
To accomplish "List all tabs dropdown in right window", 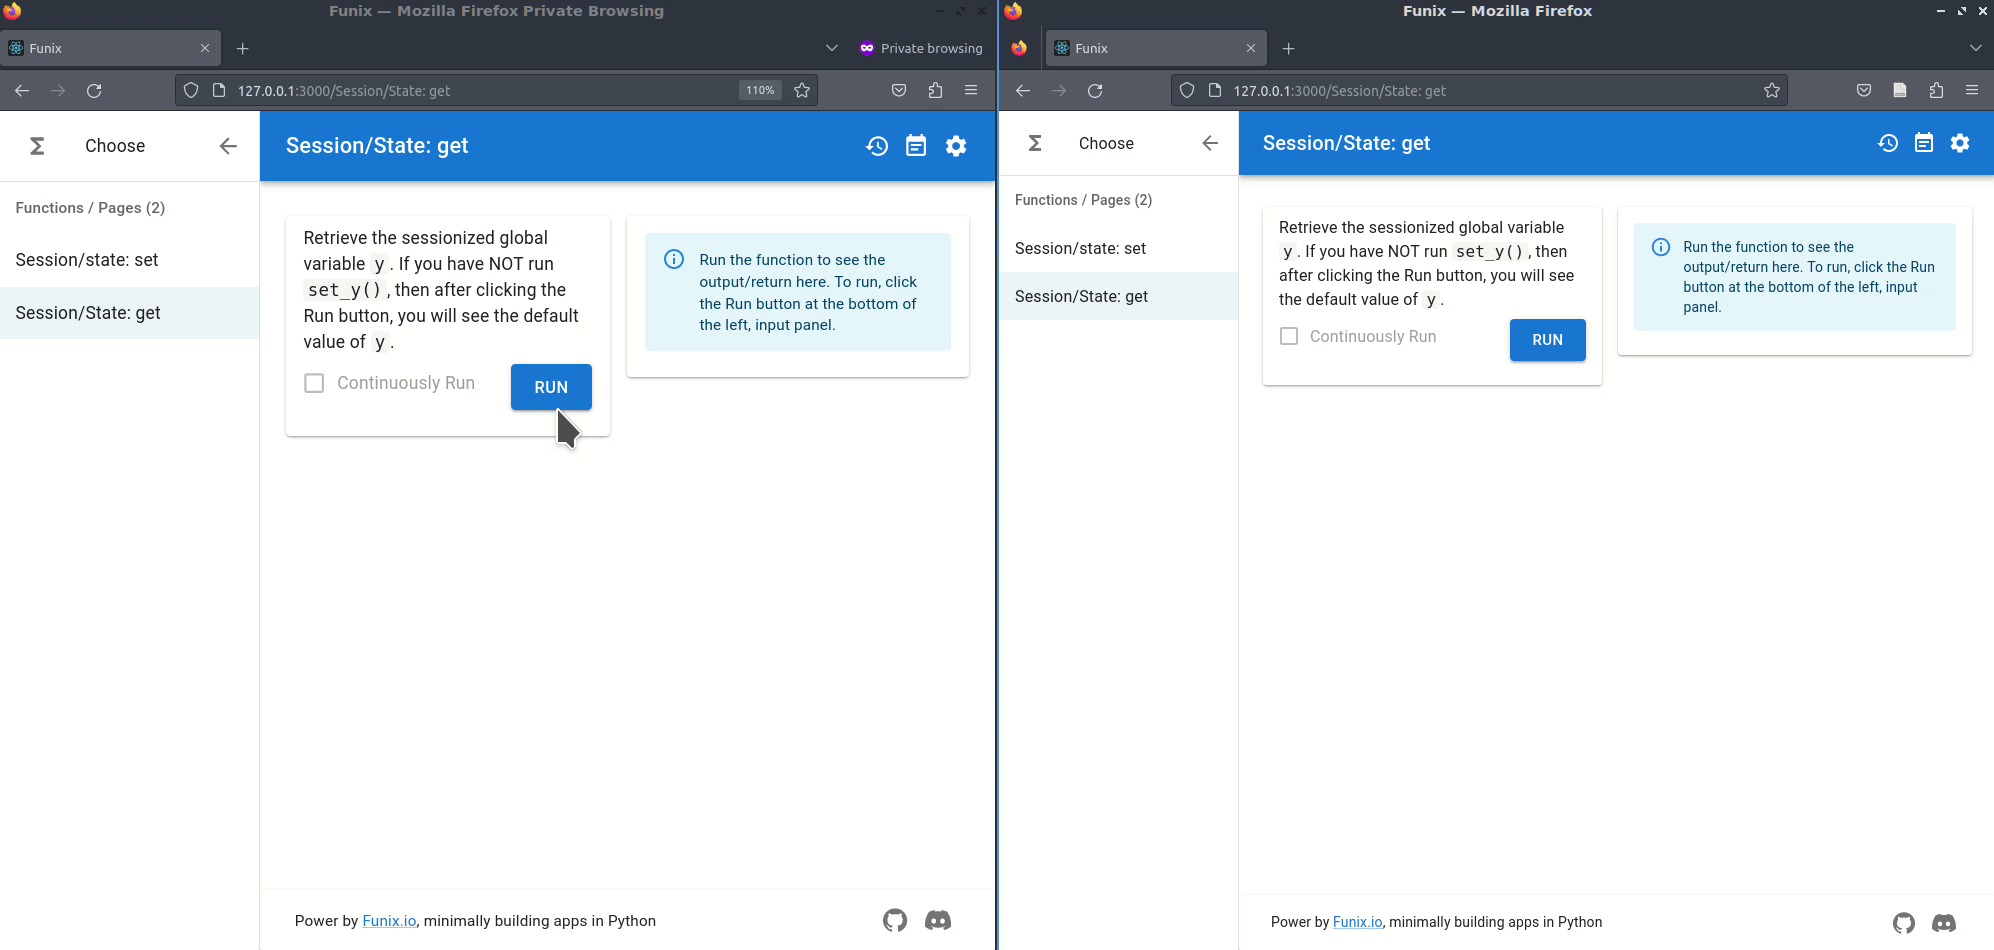I will click(1976, 48).
